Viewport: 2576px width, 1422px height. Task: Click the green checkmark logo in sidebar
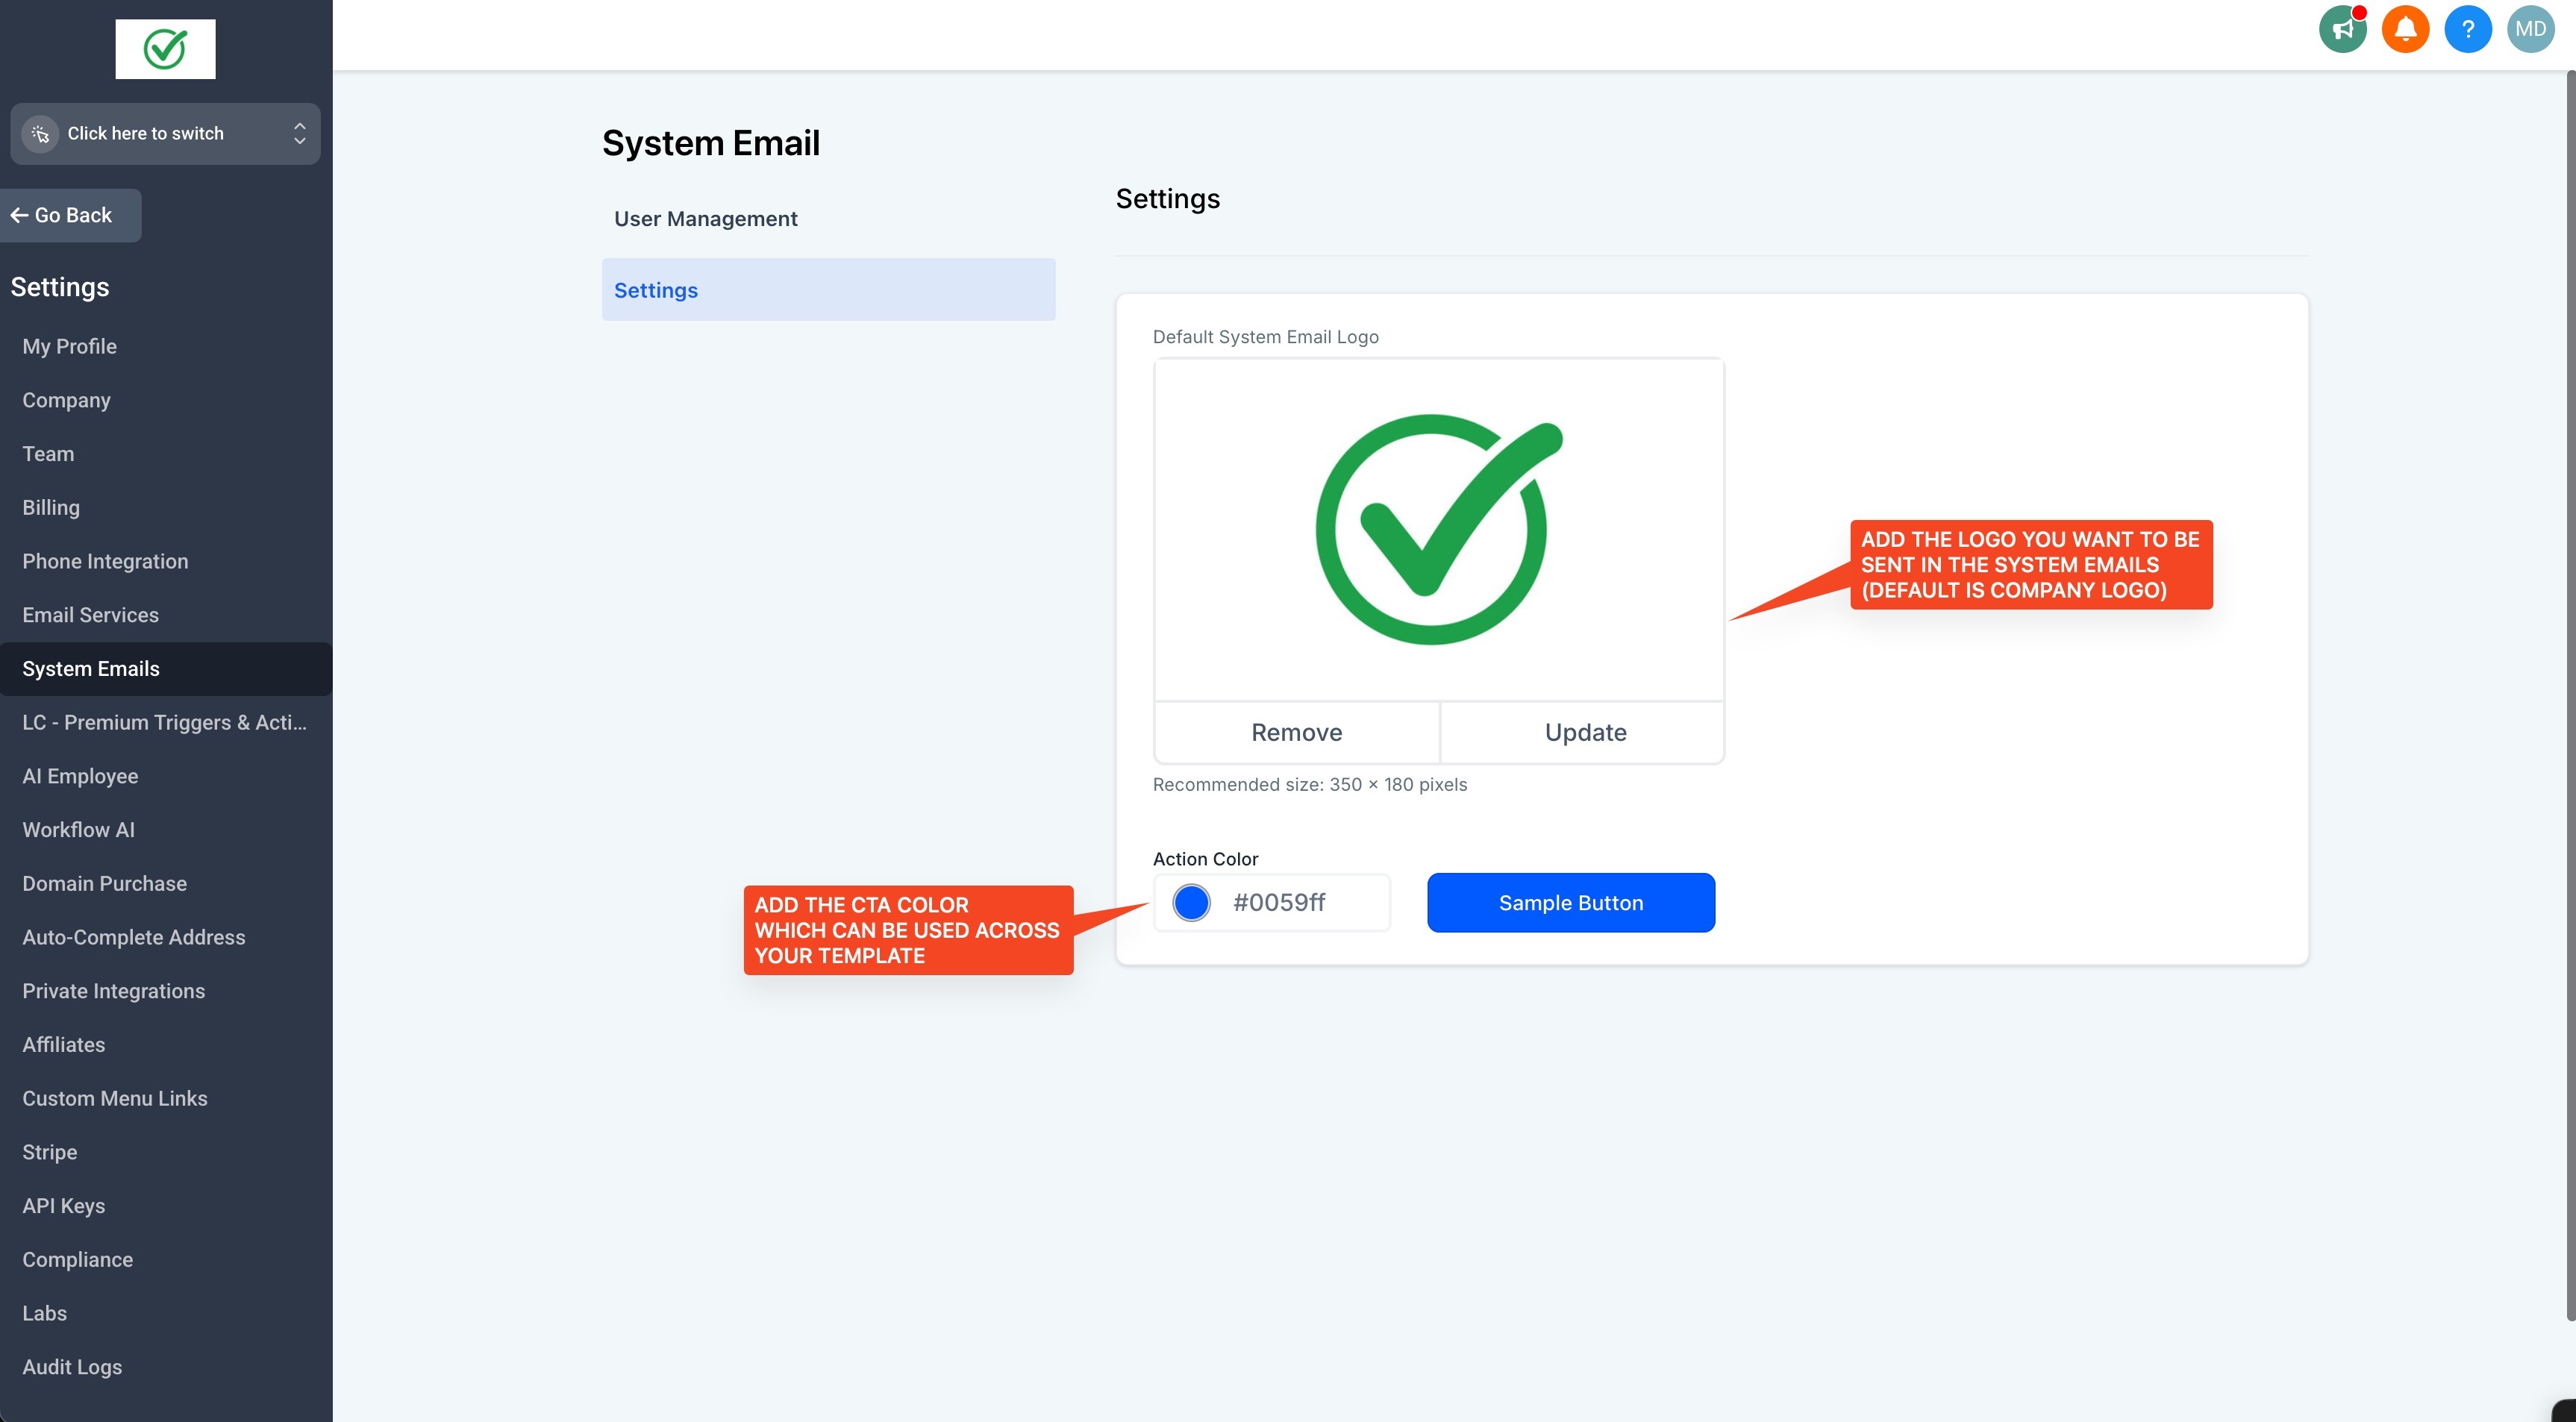pos(165,49)
